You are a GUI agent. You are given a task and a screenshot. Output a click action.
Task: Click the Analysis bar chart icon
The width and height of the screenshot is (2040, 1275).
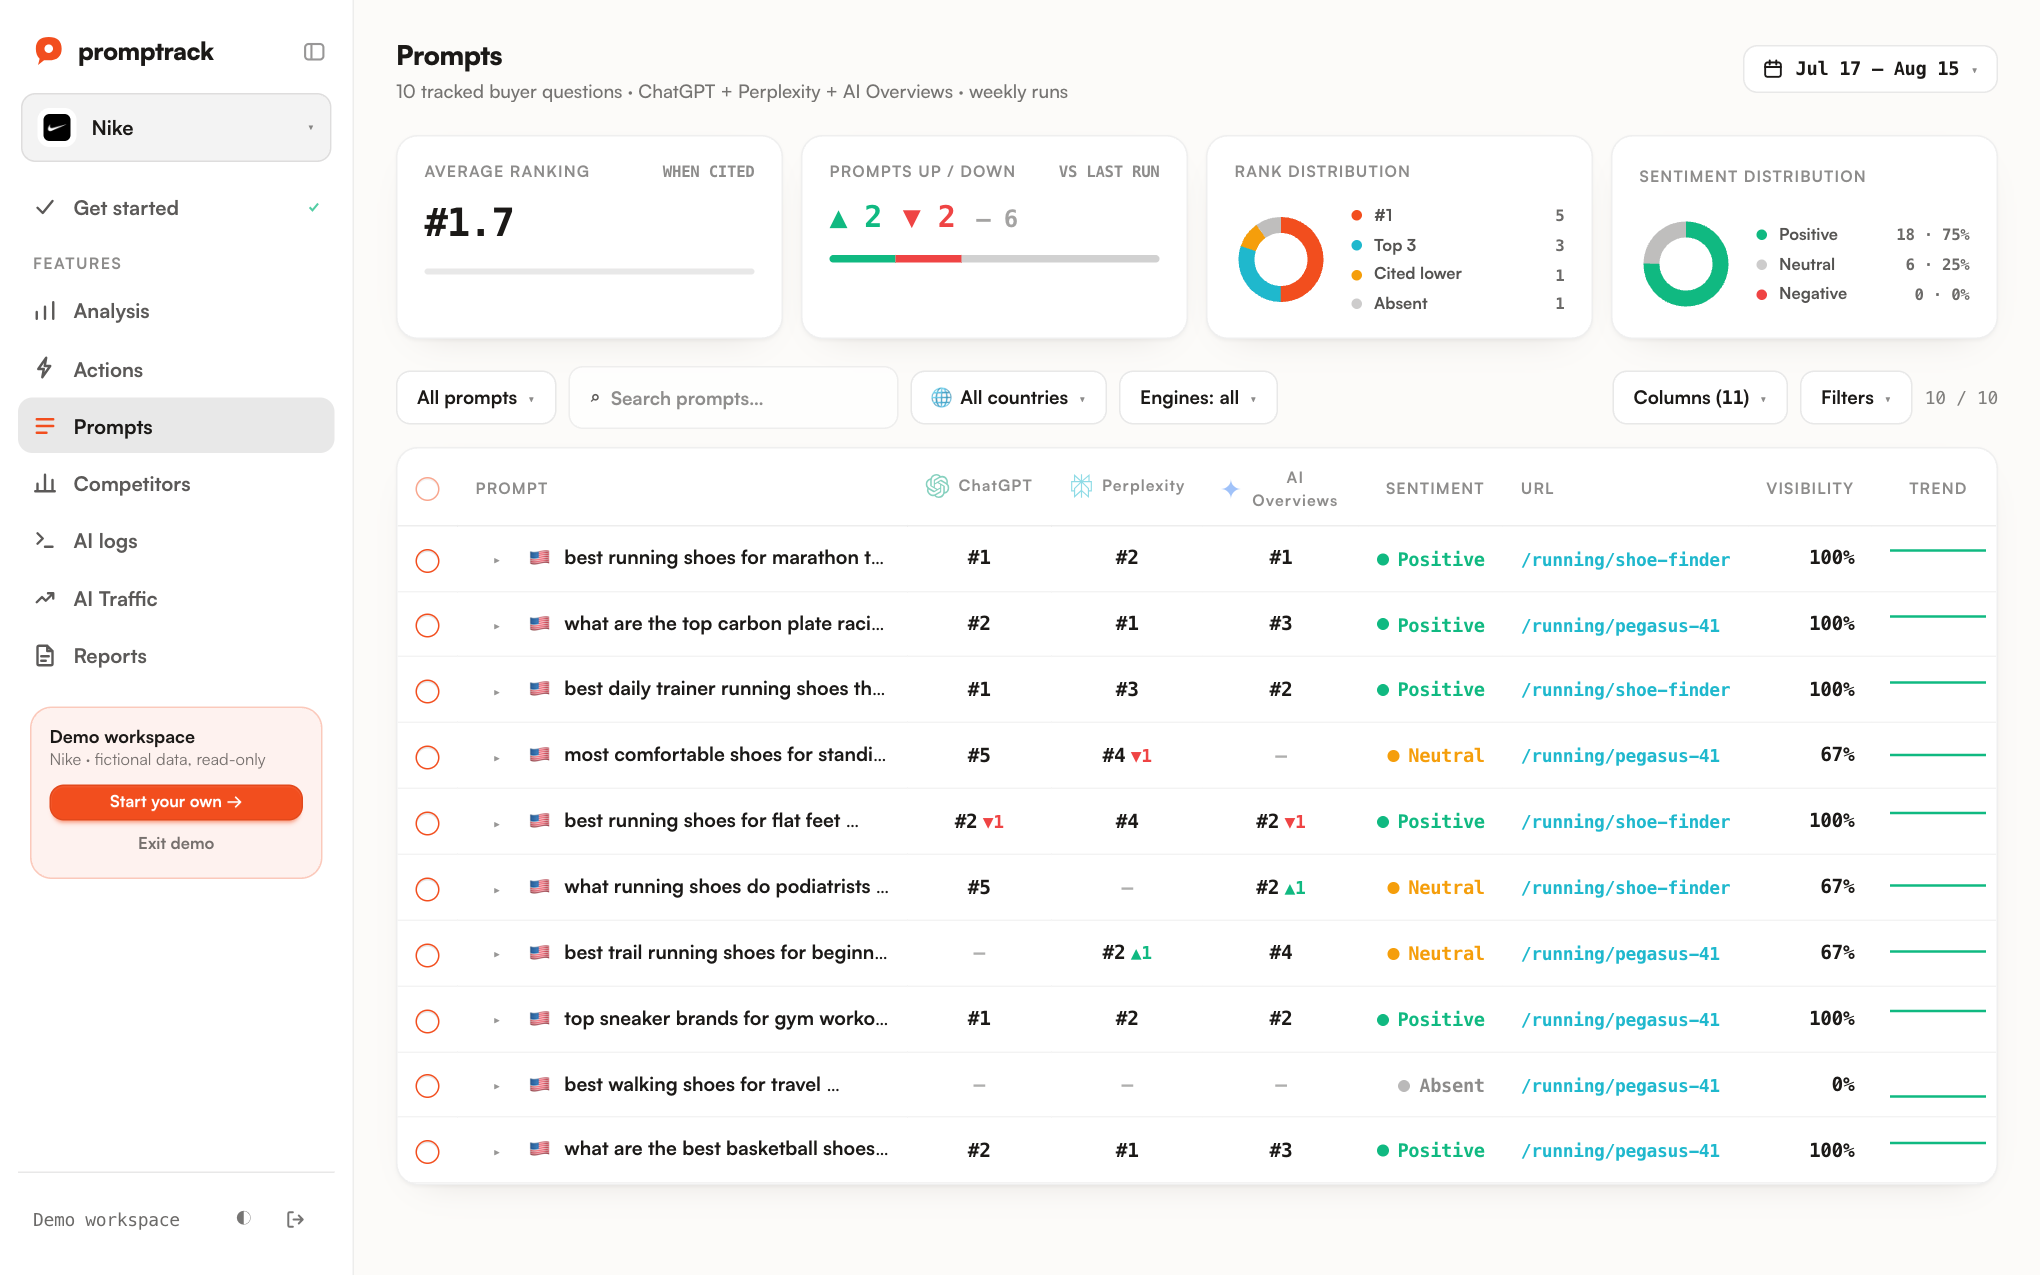[x=45, y=311]
